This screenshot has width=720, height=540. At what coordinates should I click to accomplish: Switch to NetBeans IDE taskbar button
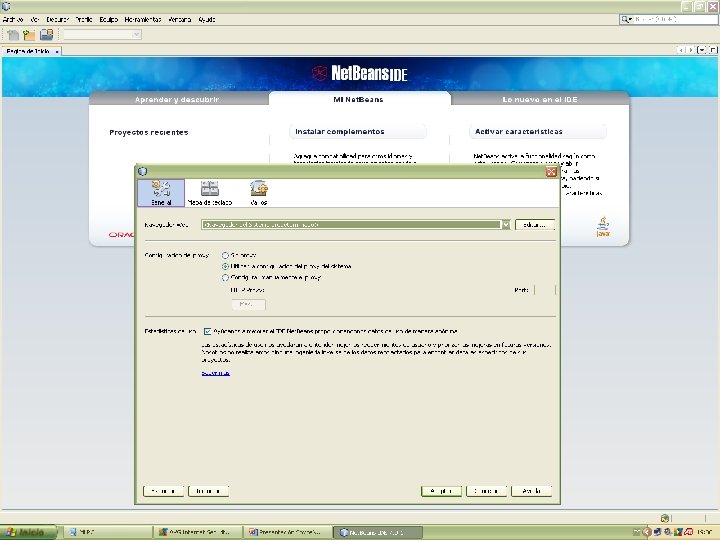pyautogui.click(x=377, y=532)
